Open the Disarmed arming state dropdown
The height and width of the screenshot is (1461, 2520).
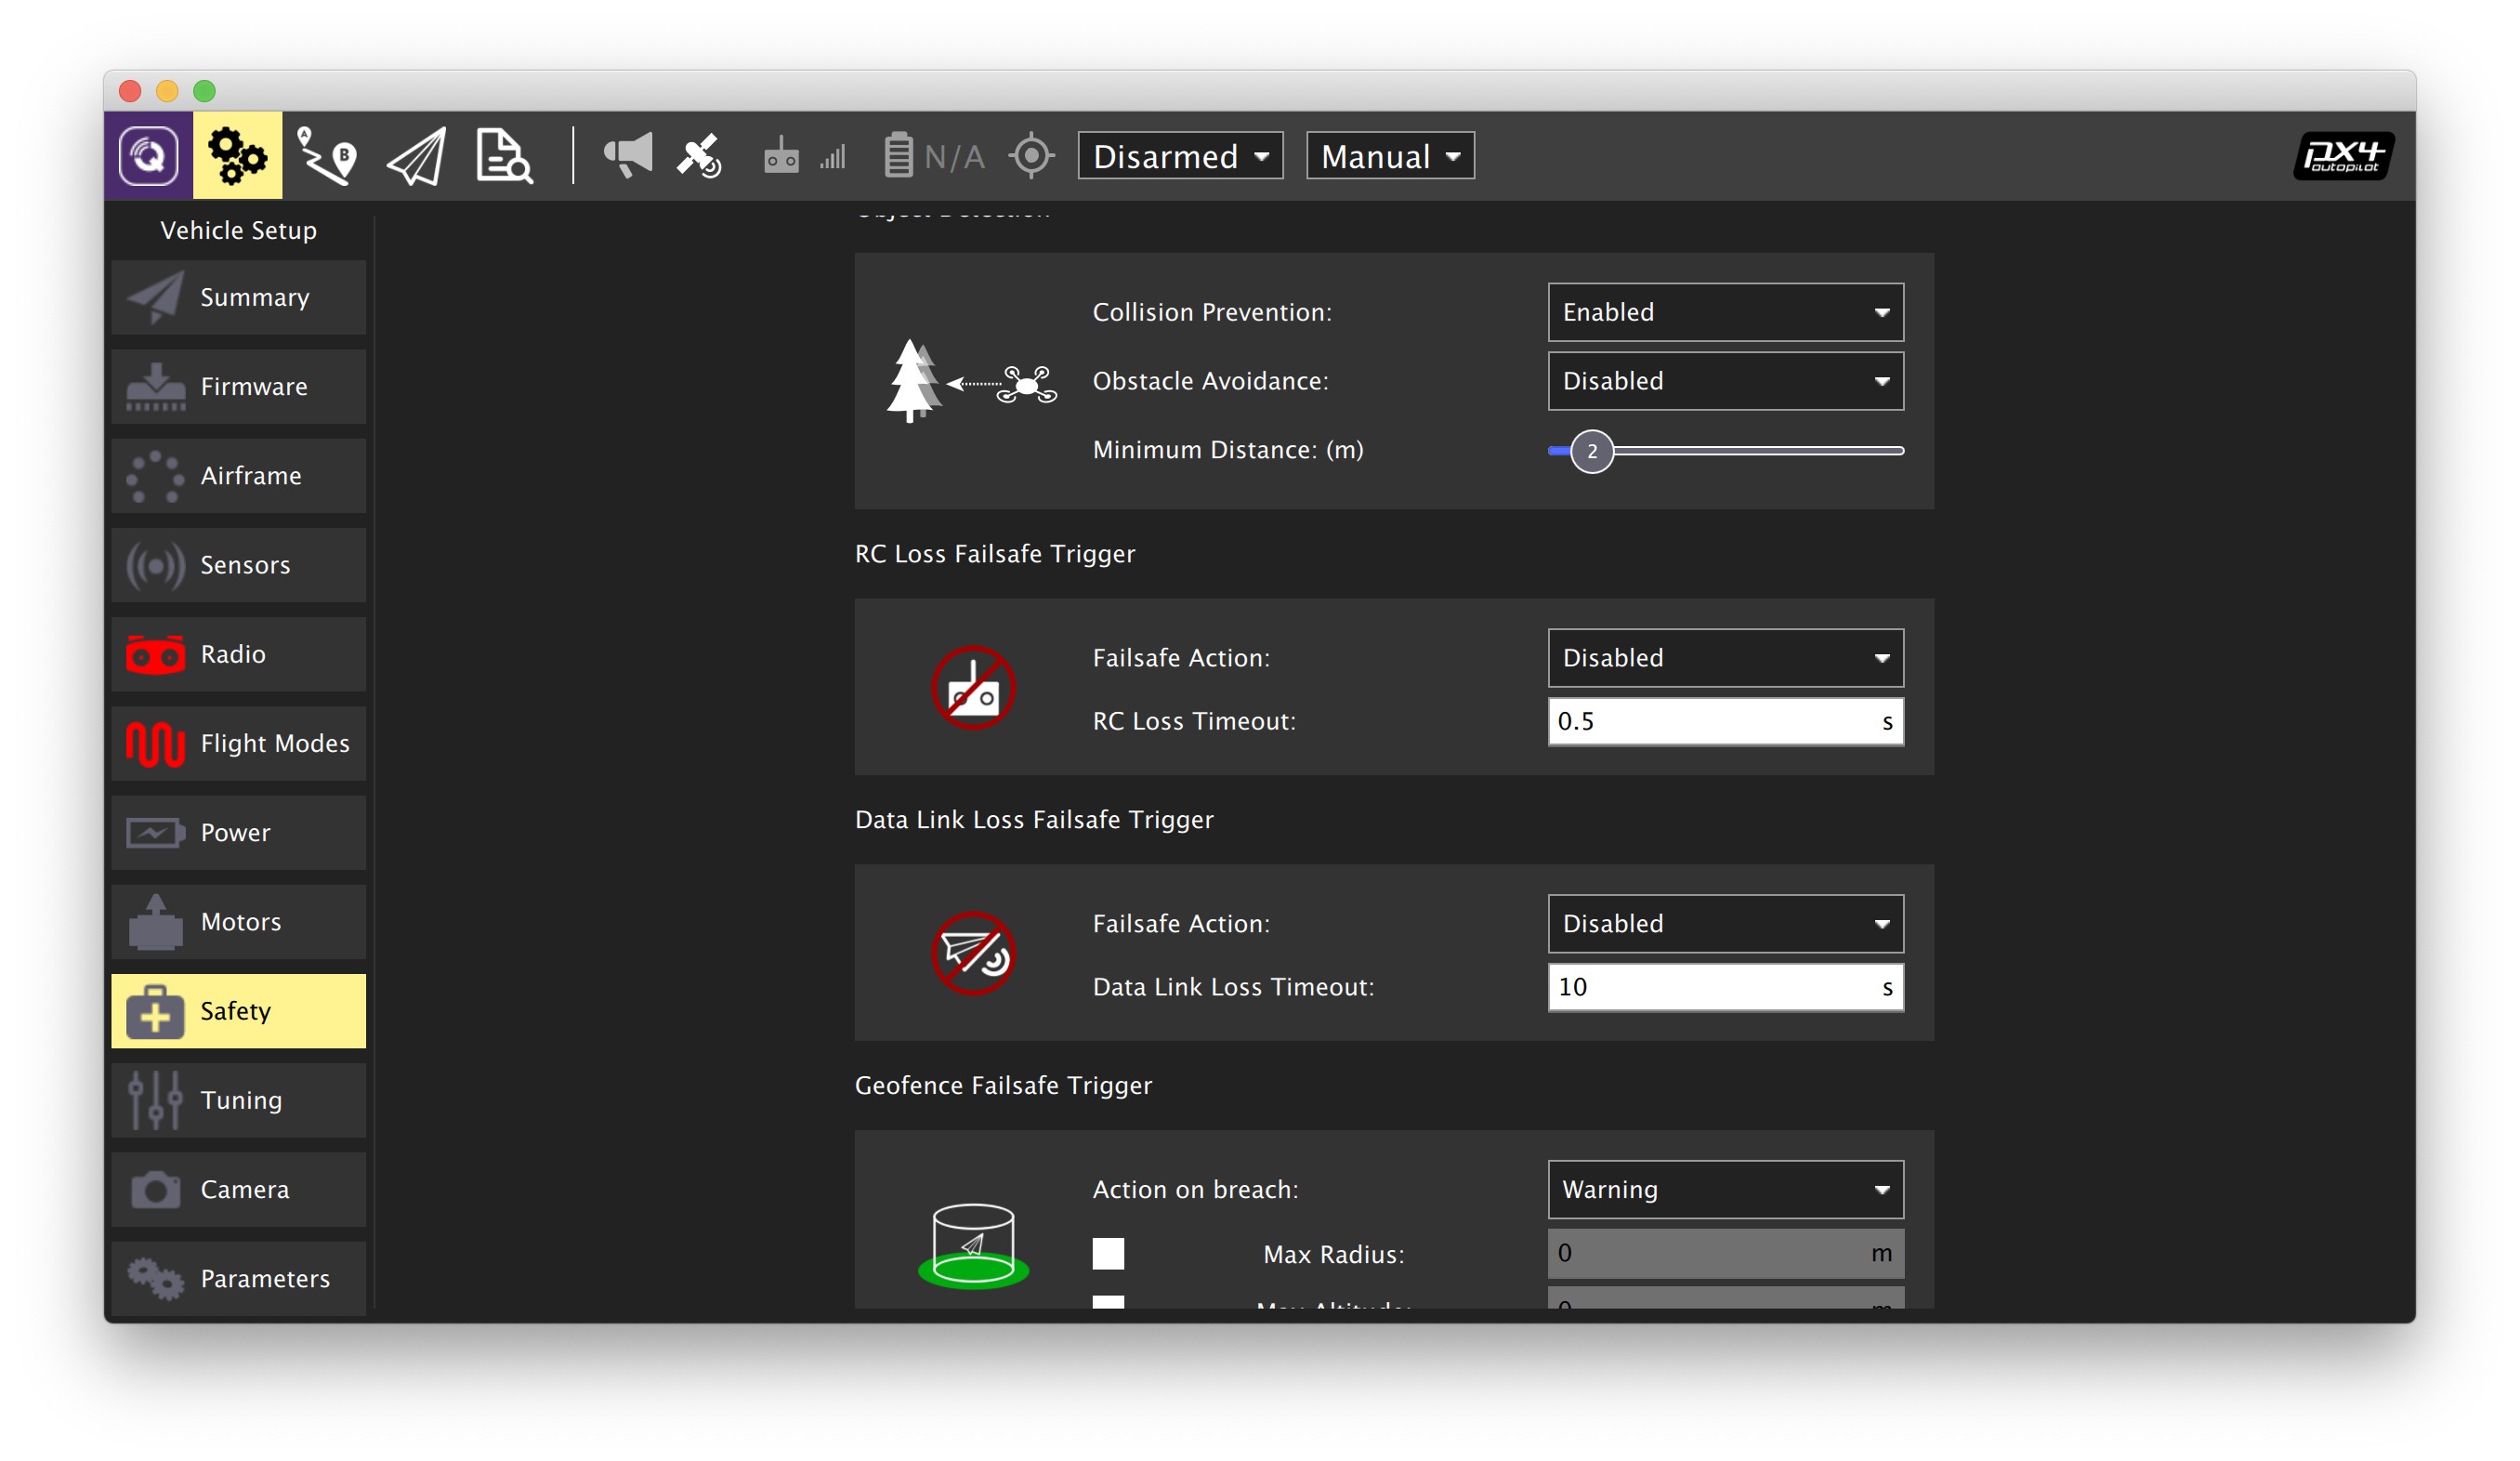1180,156
